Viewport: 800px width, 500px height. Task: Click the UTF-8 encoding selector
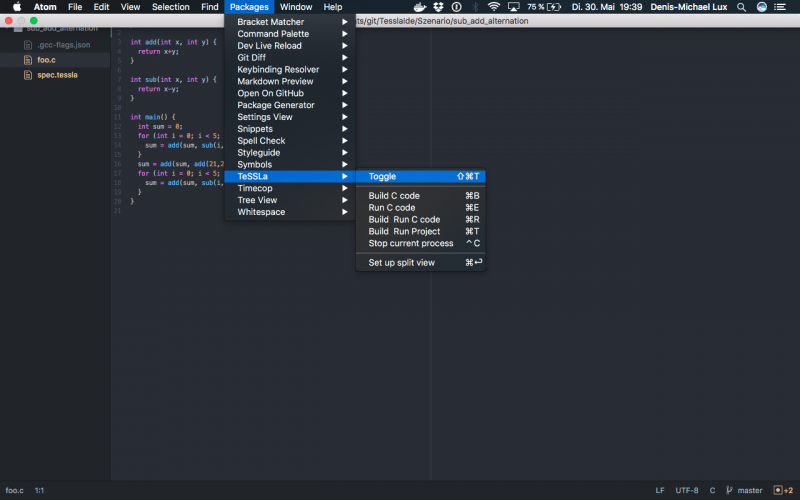[x=687, y=490]
